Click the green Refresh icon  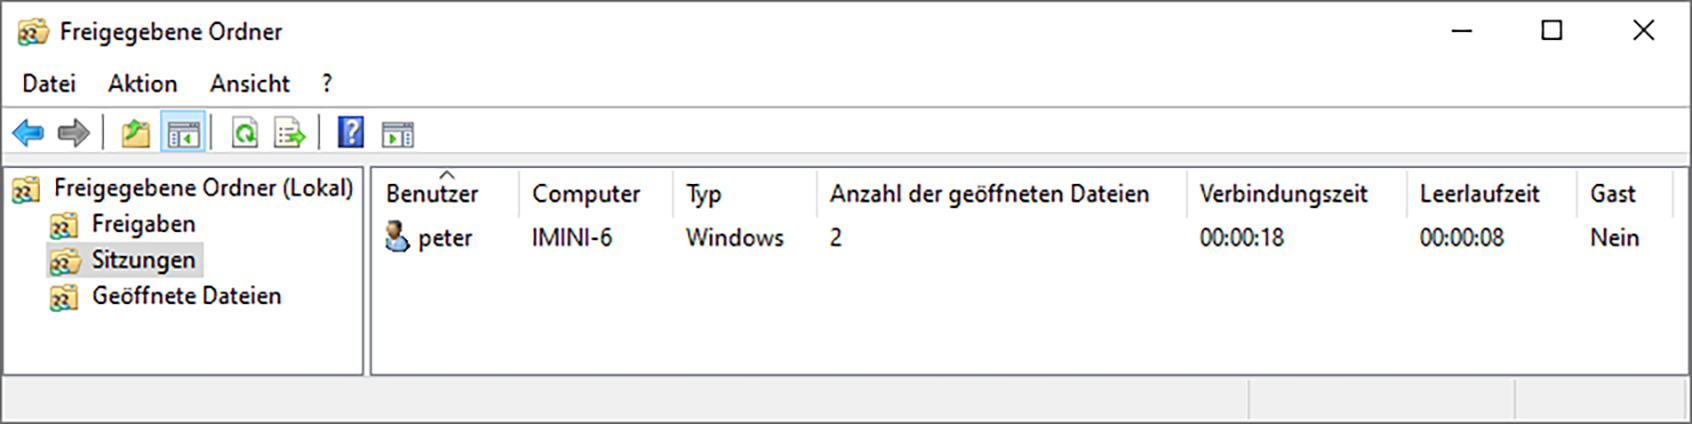pyautogui.click(x=244, y=133)
